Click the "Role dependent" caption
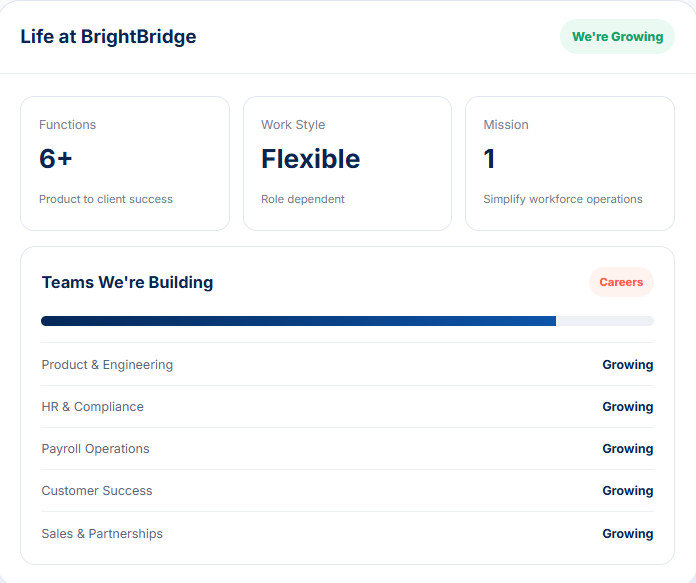This screenshot has width=696, height=583. 303,199
